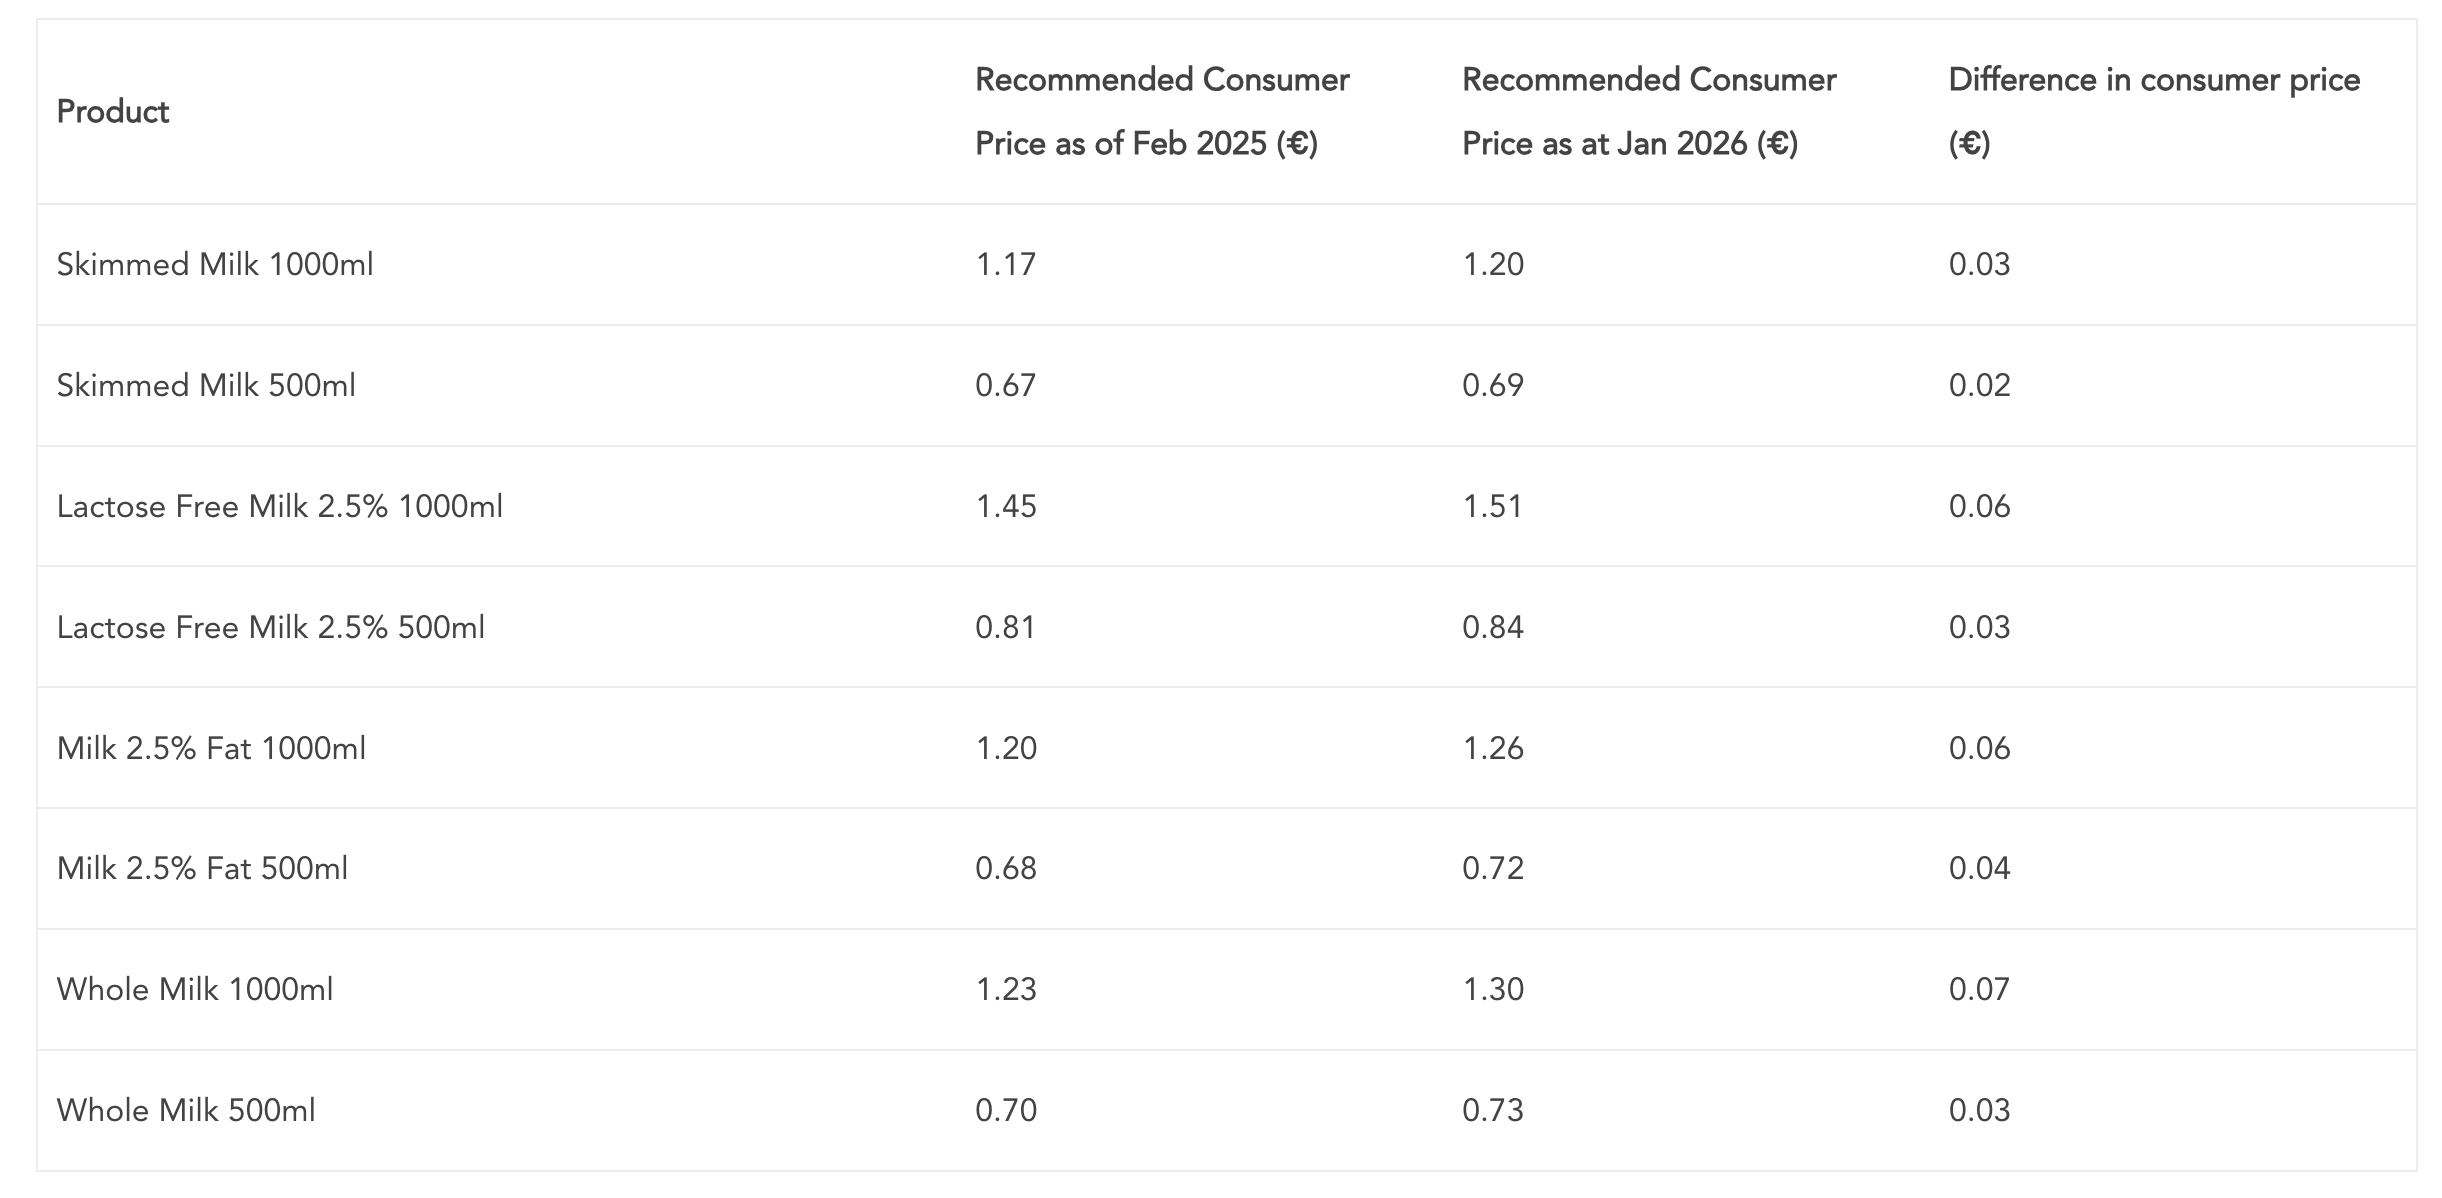Click the 1.26 Jan 2026 price value
The image size is (2442, 1198).
(1492, 749)
